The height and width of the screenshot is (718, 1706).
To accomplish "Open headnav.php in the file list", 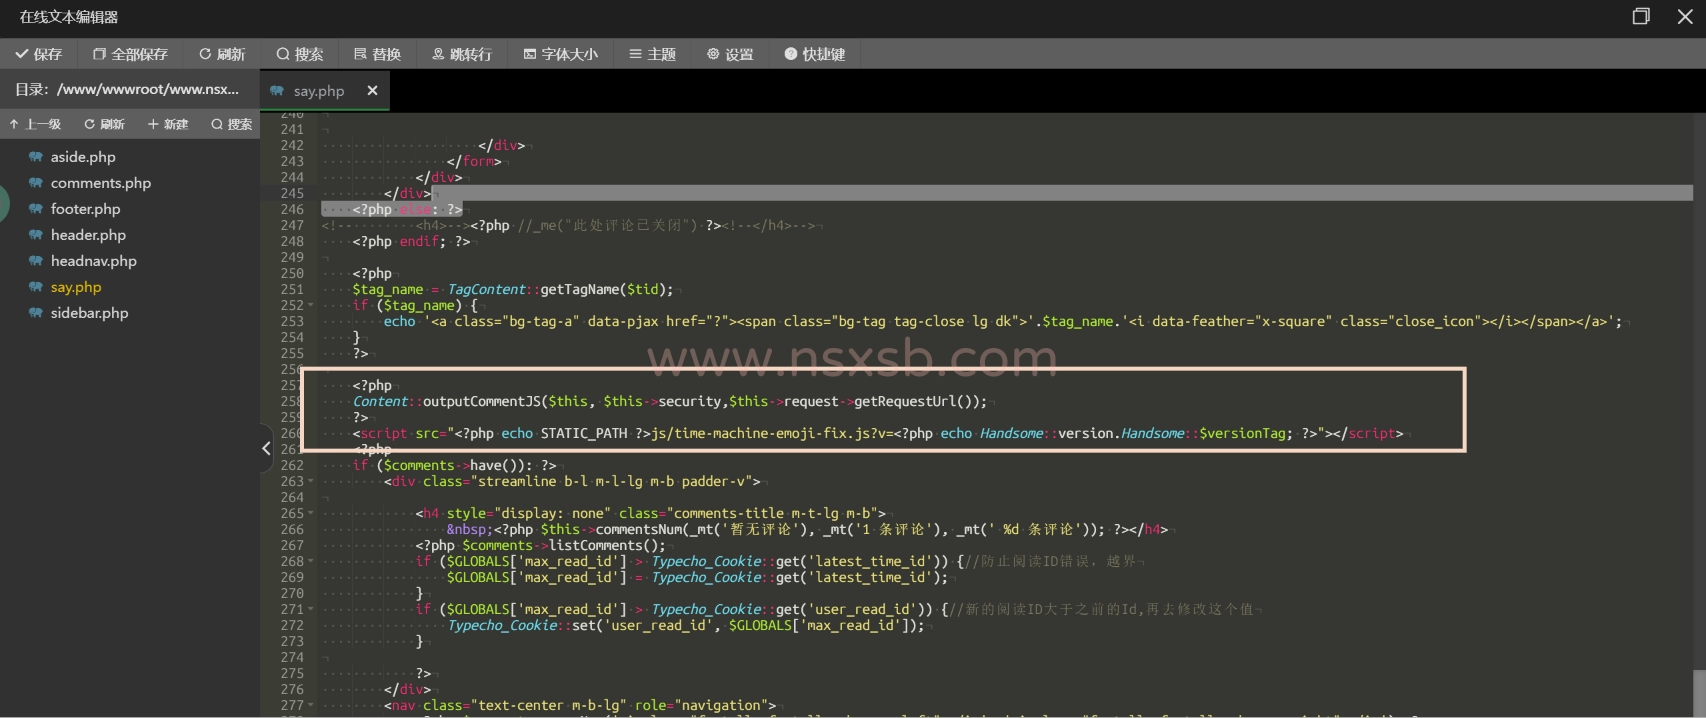I will coord(94,261).
